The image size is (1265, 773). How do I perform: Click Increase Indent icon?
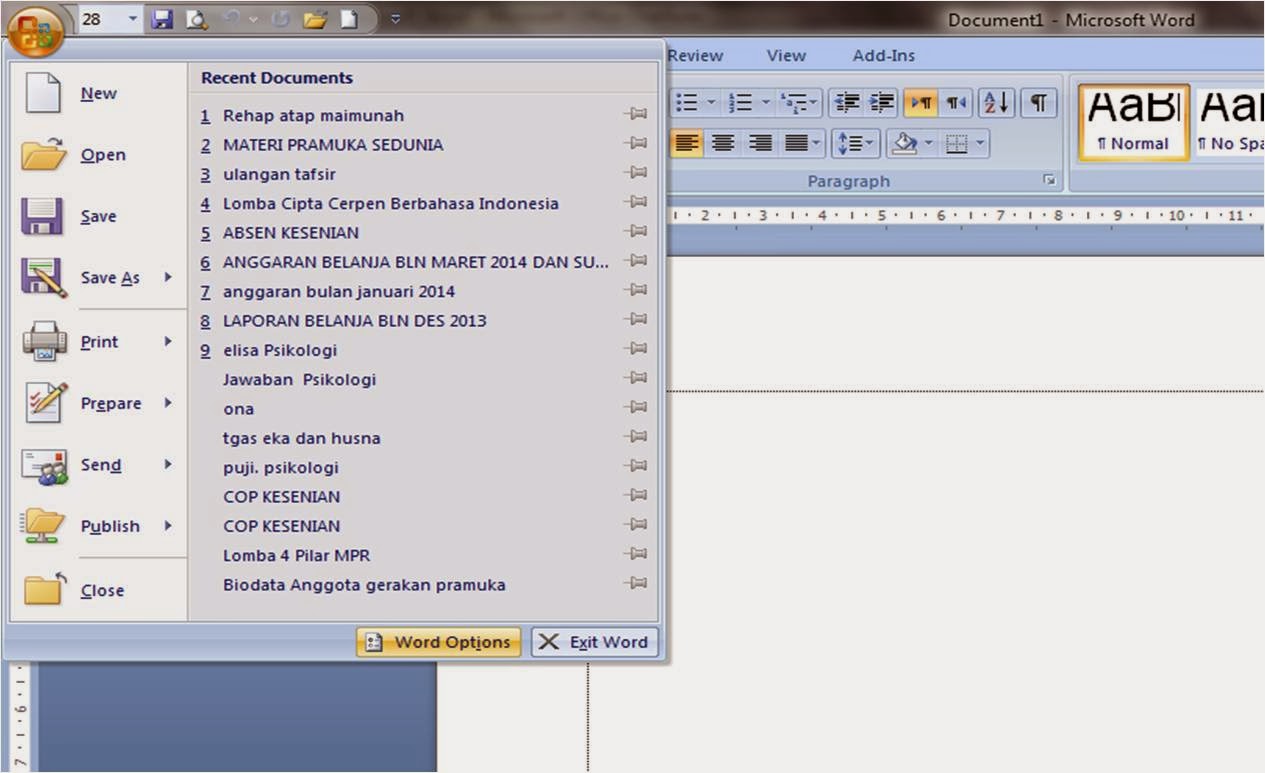(x=882, y=103)
